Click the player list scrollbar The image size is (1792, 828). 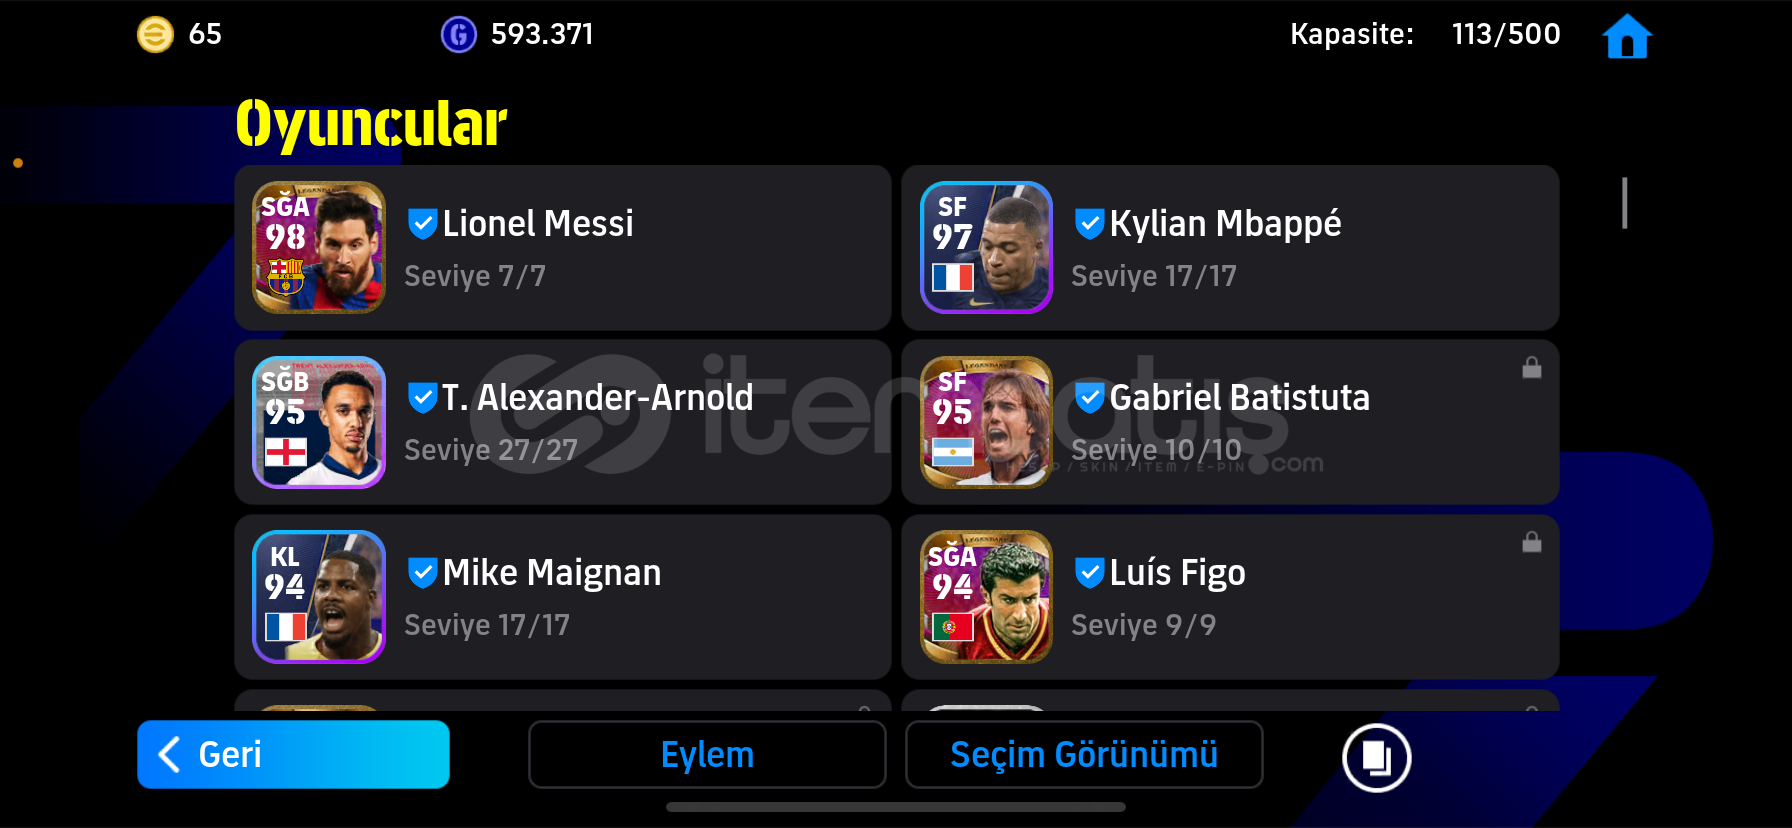tap(1625, 203)
